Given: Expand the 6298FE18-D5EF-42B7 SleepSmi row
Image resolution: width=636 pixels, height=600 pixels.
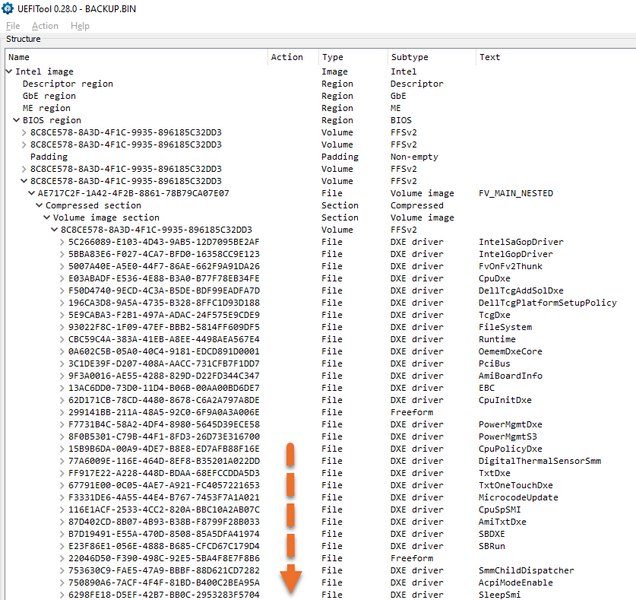Looking at the screenshot, I should click(x=62, y=595).
